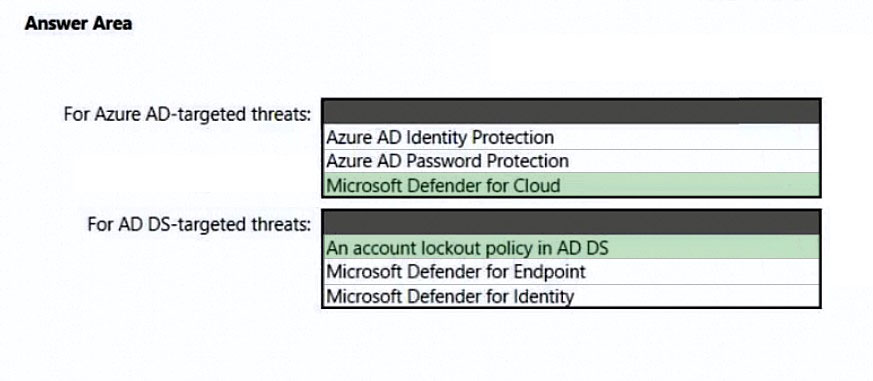The image size is (873, 381).
Task: Select Microsoft Defender for Cloud option
Action: click(x=571, y=184)
